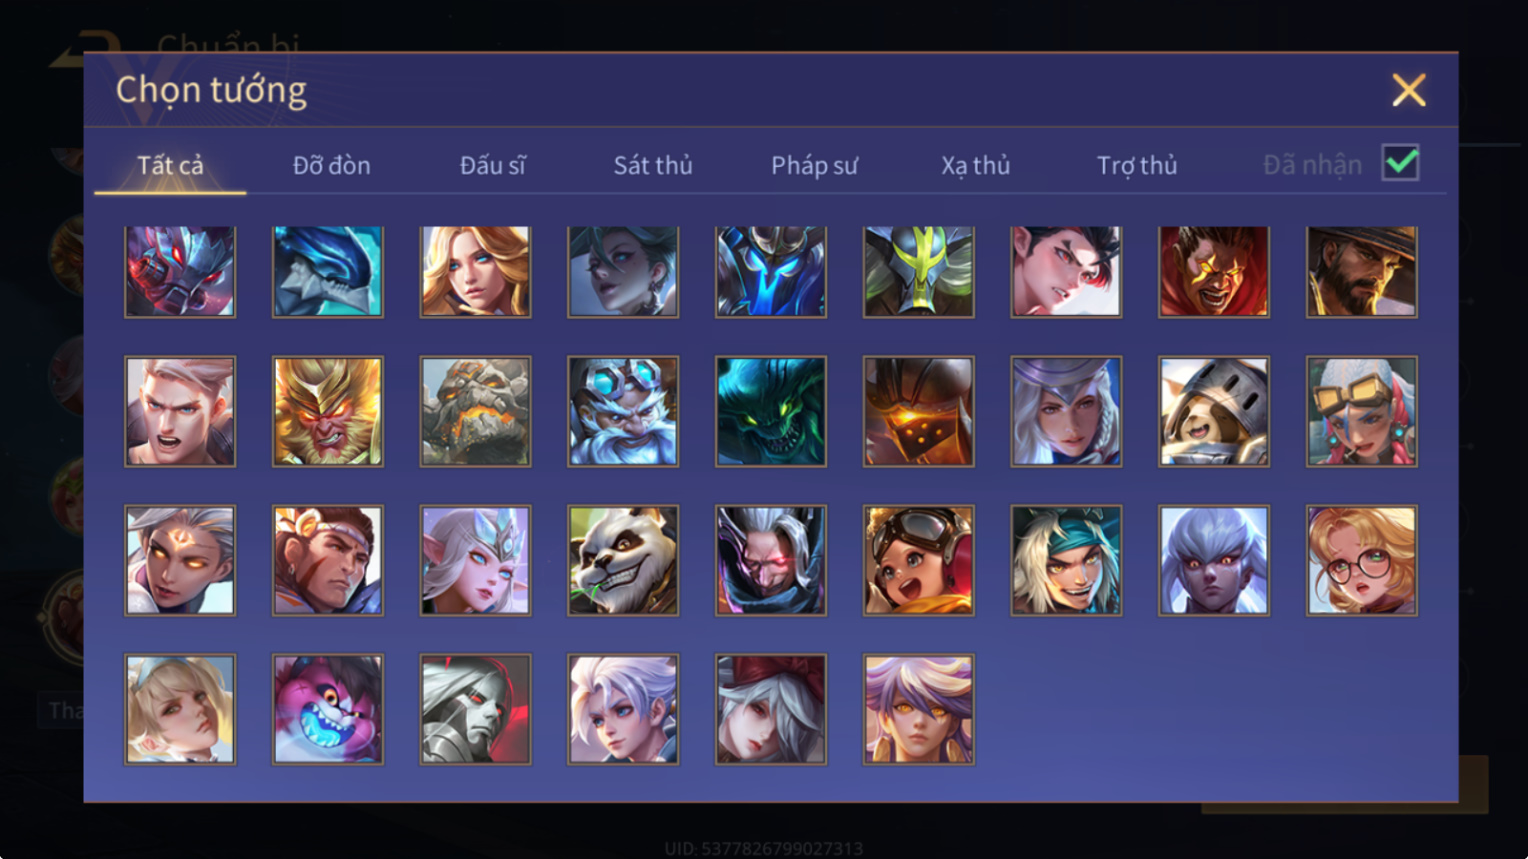Image resolution: width=1528 pixels, height=859 pixels.
Task: Choose the stone golem hero portrait
Action: [x=476, y=411]
